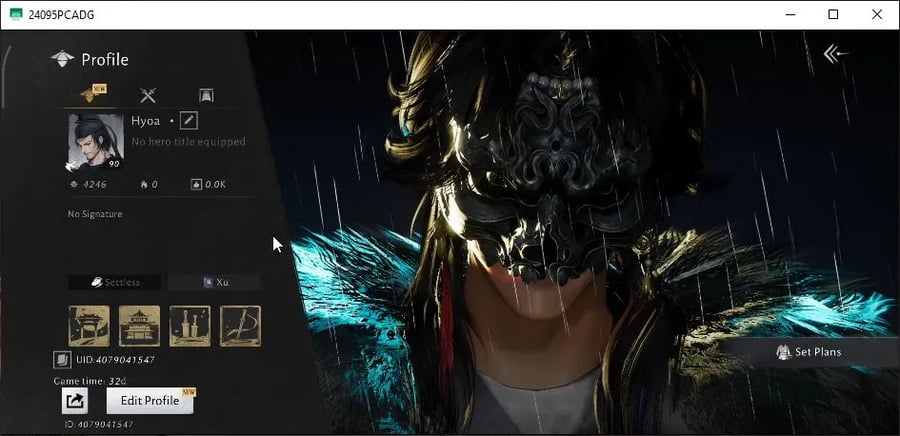This screenshot has width=900, height=436.
Task: Select the pagoda temple badge icon
Action: pyautogui.click(x=139, y=326)
